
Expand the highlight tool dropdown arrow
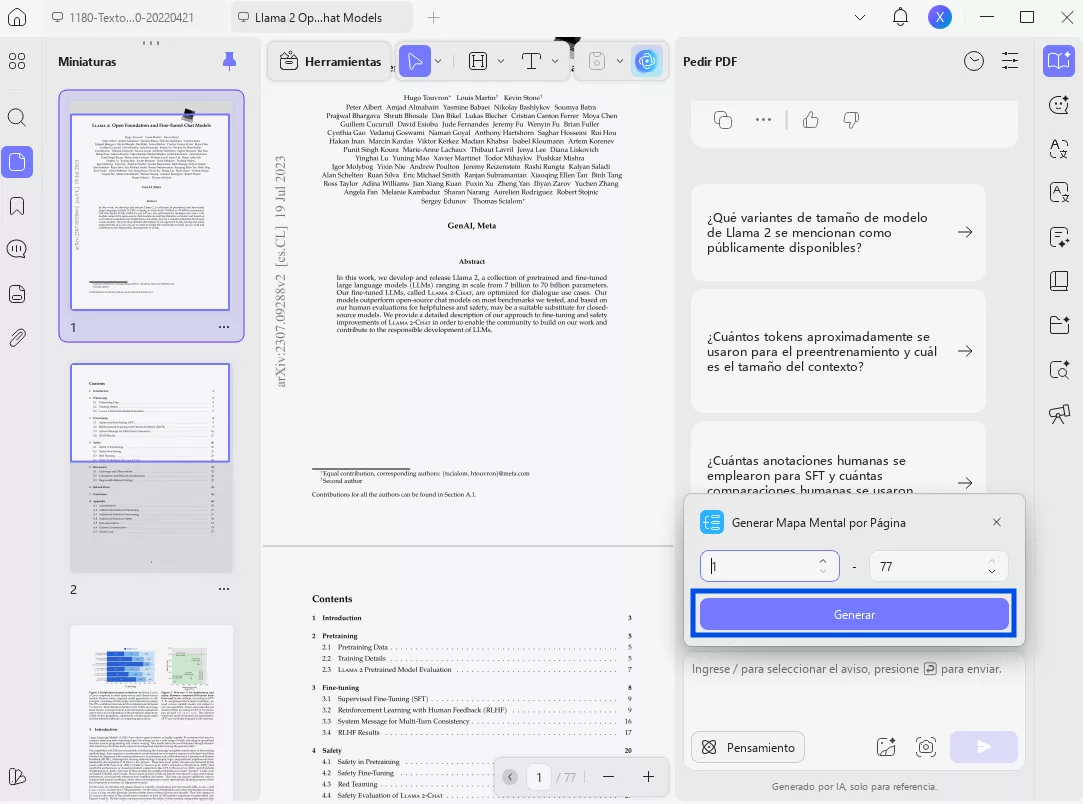(501, 61)
